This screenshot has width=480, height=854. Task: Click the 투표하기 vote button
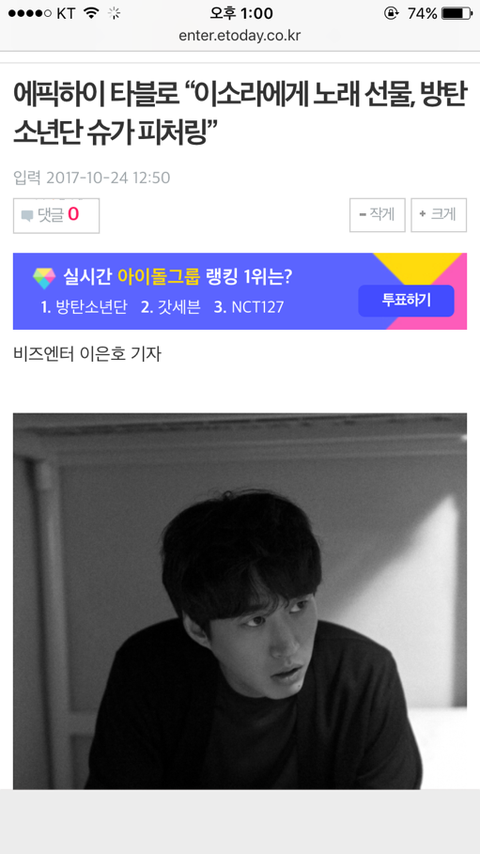point(406,301)
